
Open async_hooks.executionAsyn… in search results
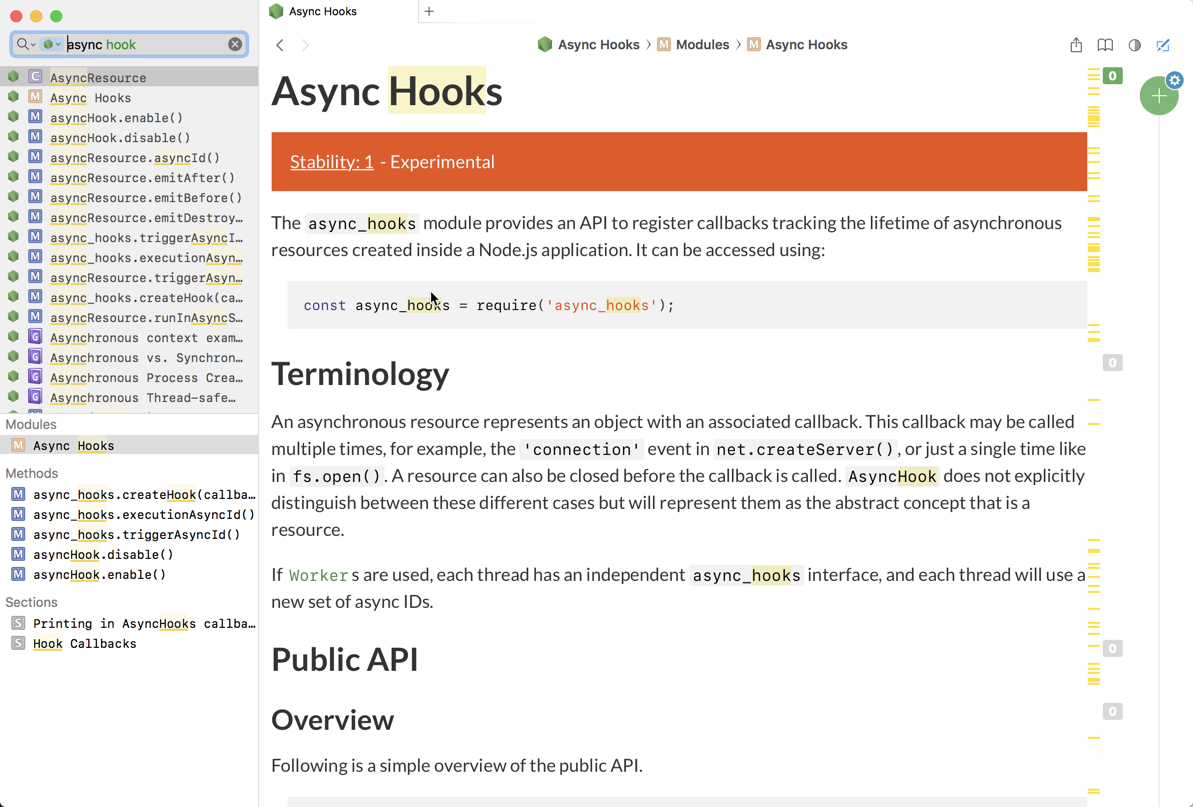coord(129,257)
